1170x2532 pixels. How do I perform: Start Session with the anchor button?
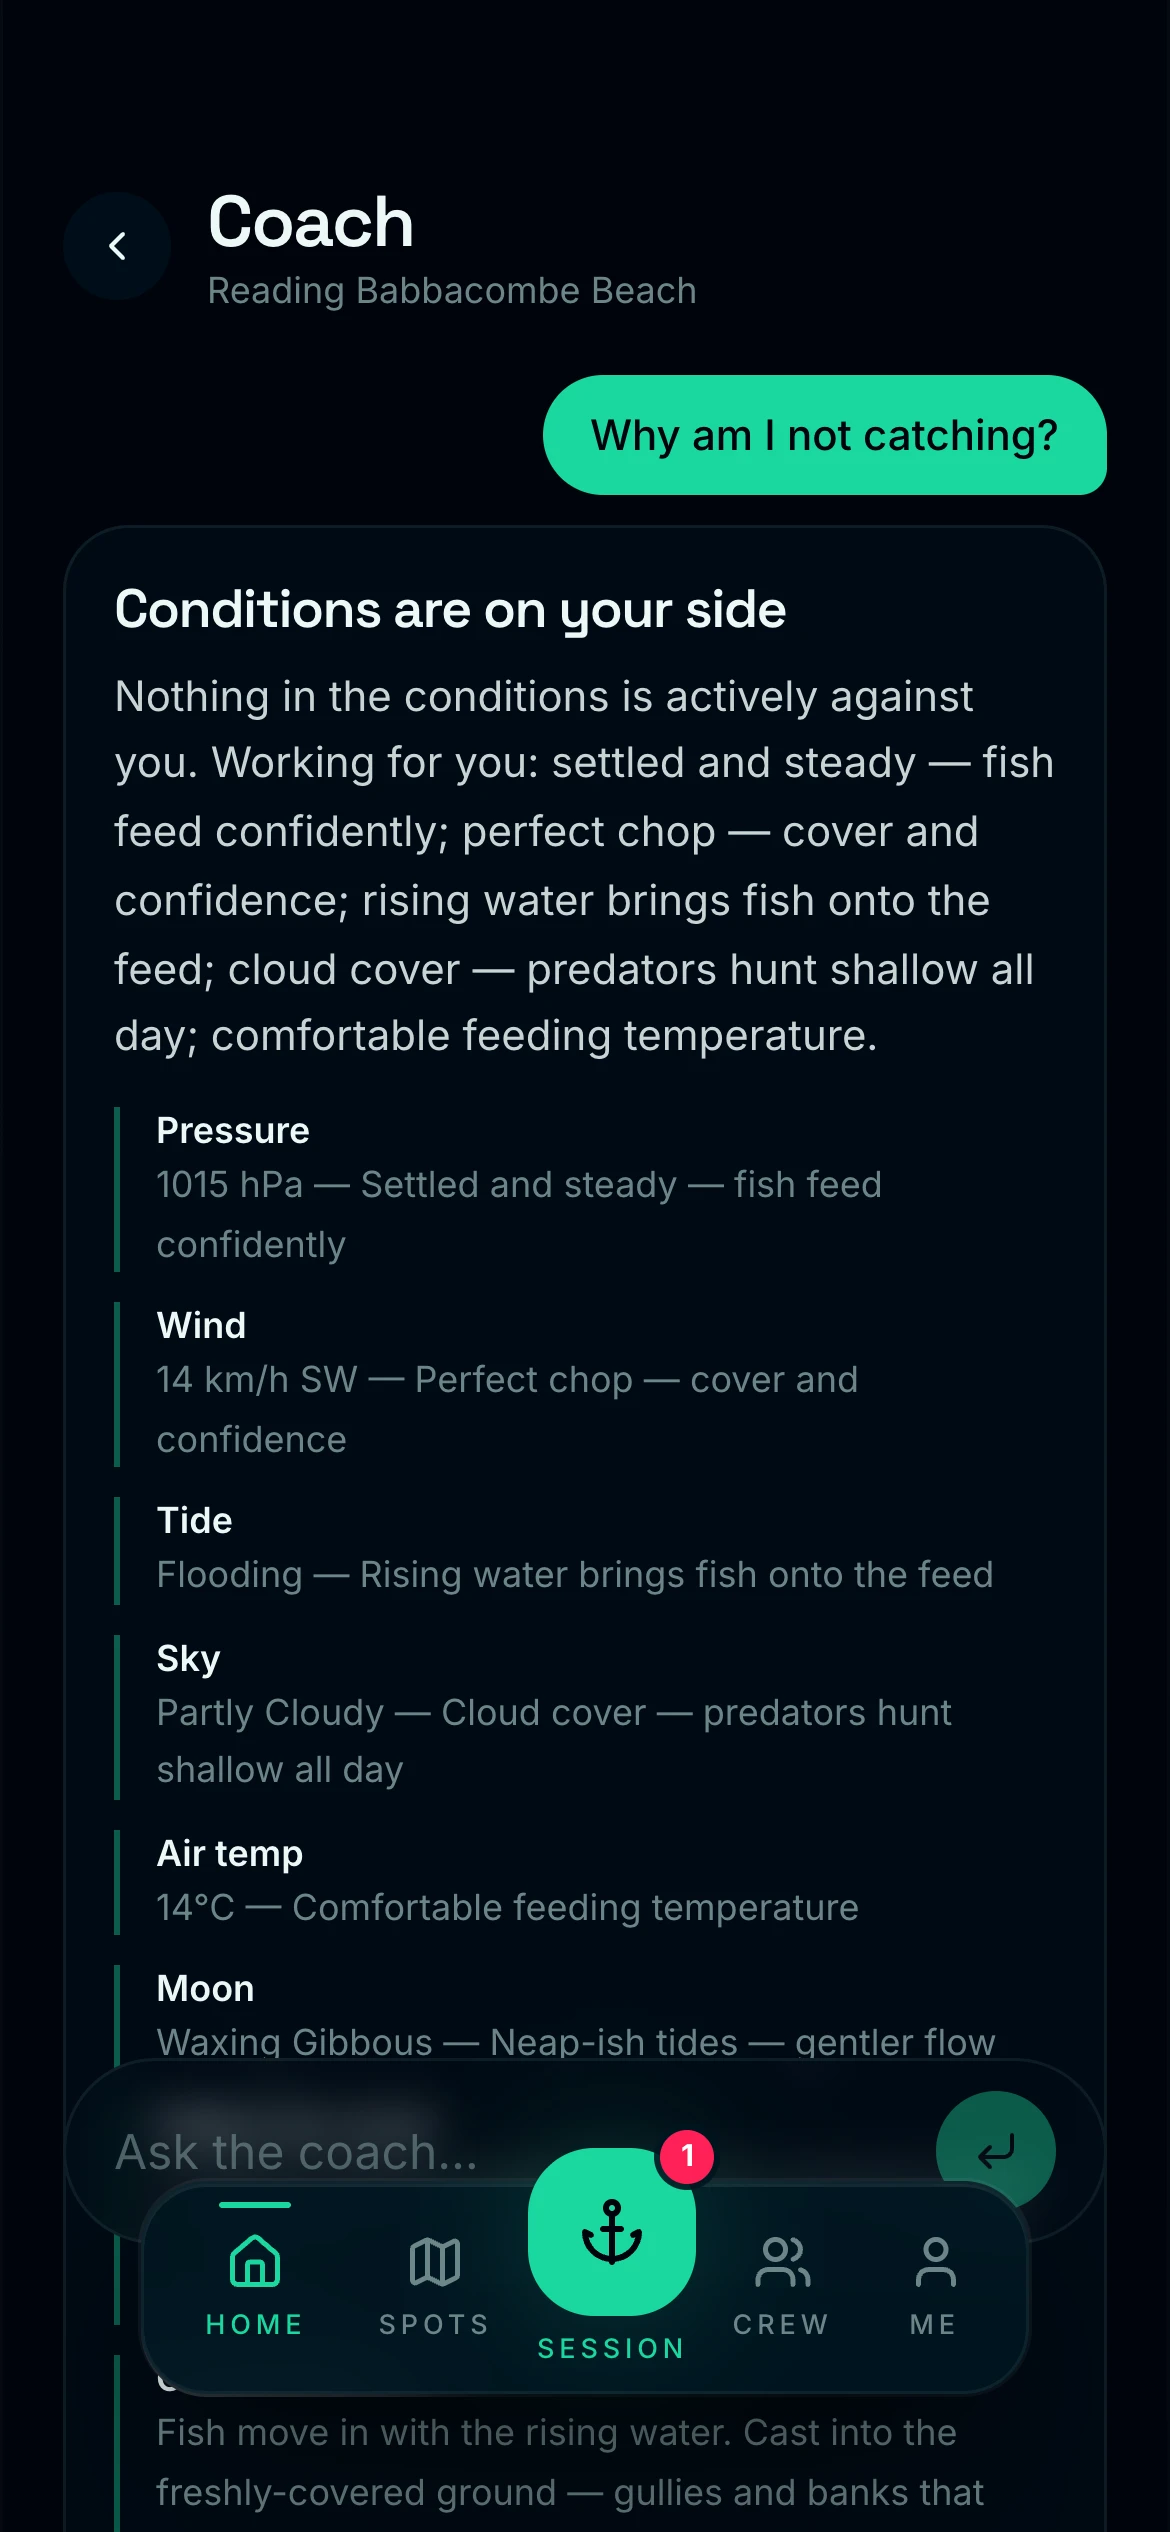coord(612,2232)
